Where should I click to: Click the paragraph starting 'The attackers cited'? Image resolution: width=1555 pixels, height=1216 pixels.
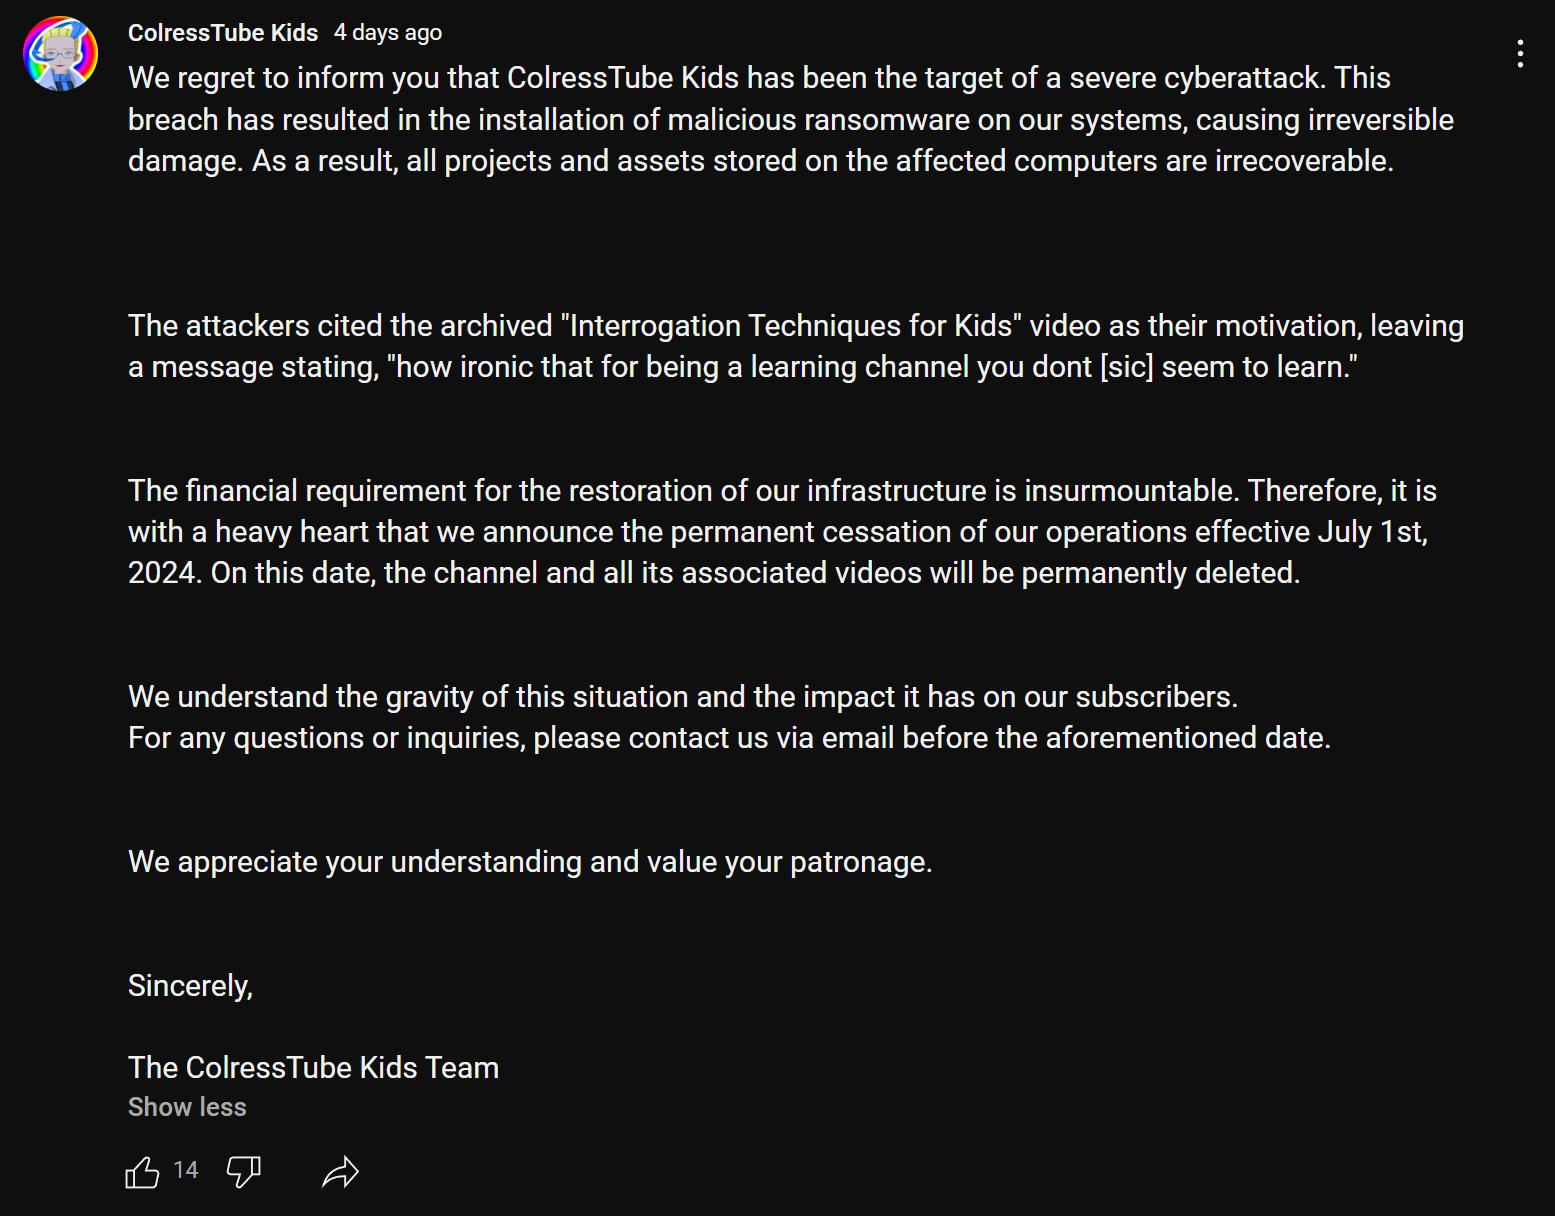click(x=796, y=346)
